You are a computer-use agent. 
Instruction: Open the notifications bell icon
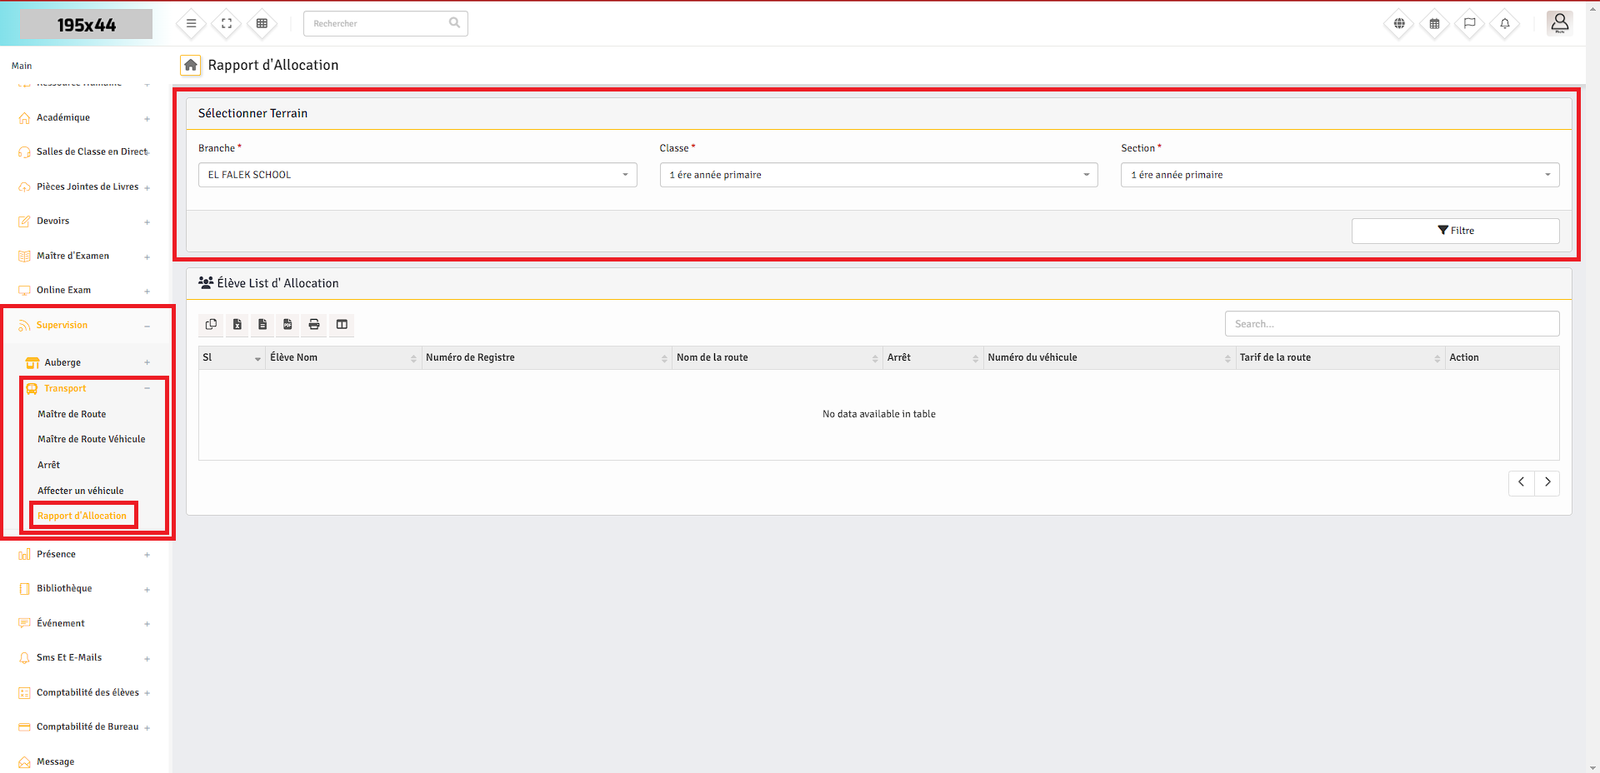pyautogui.click(x=1504, y=23)
